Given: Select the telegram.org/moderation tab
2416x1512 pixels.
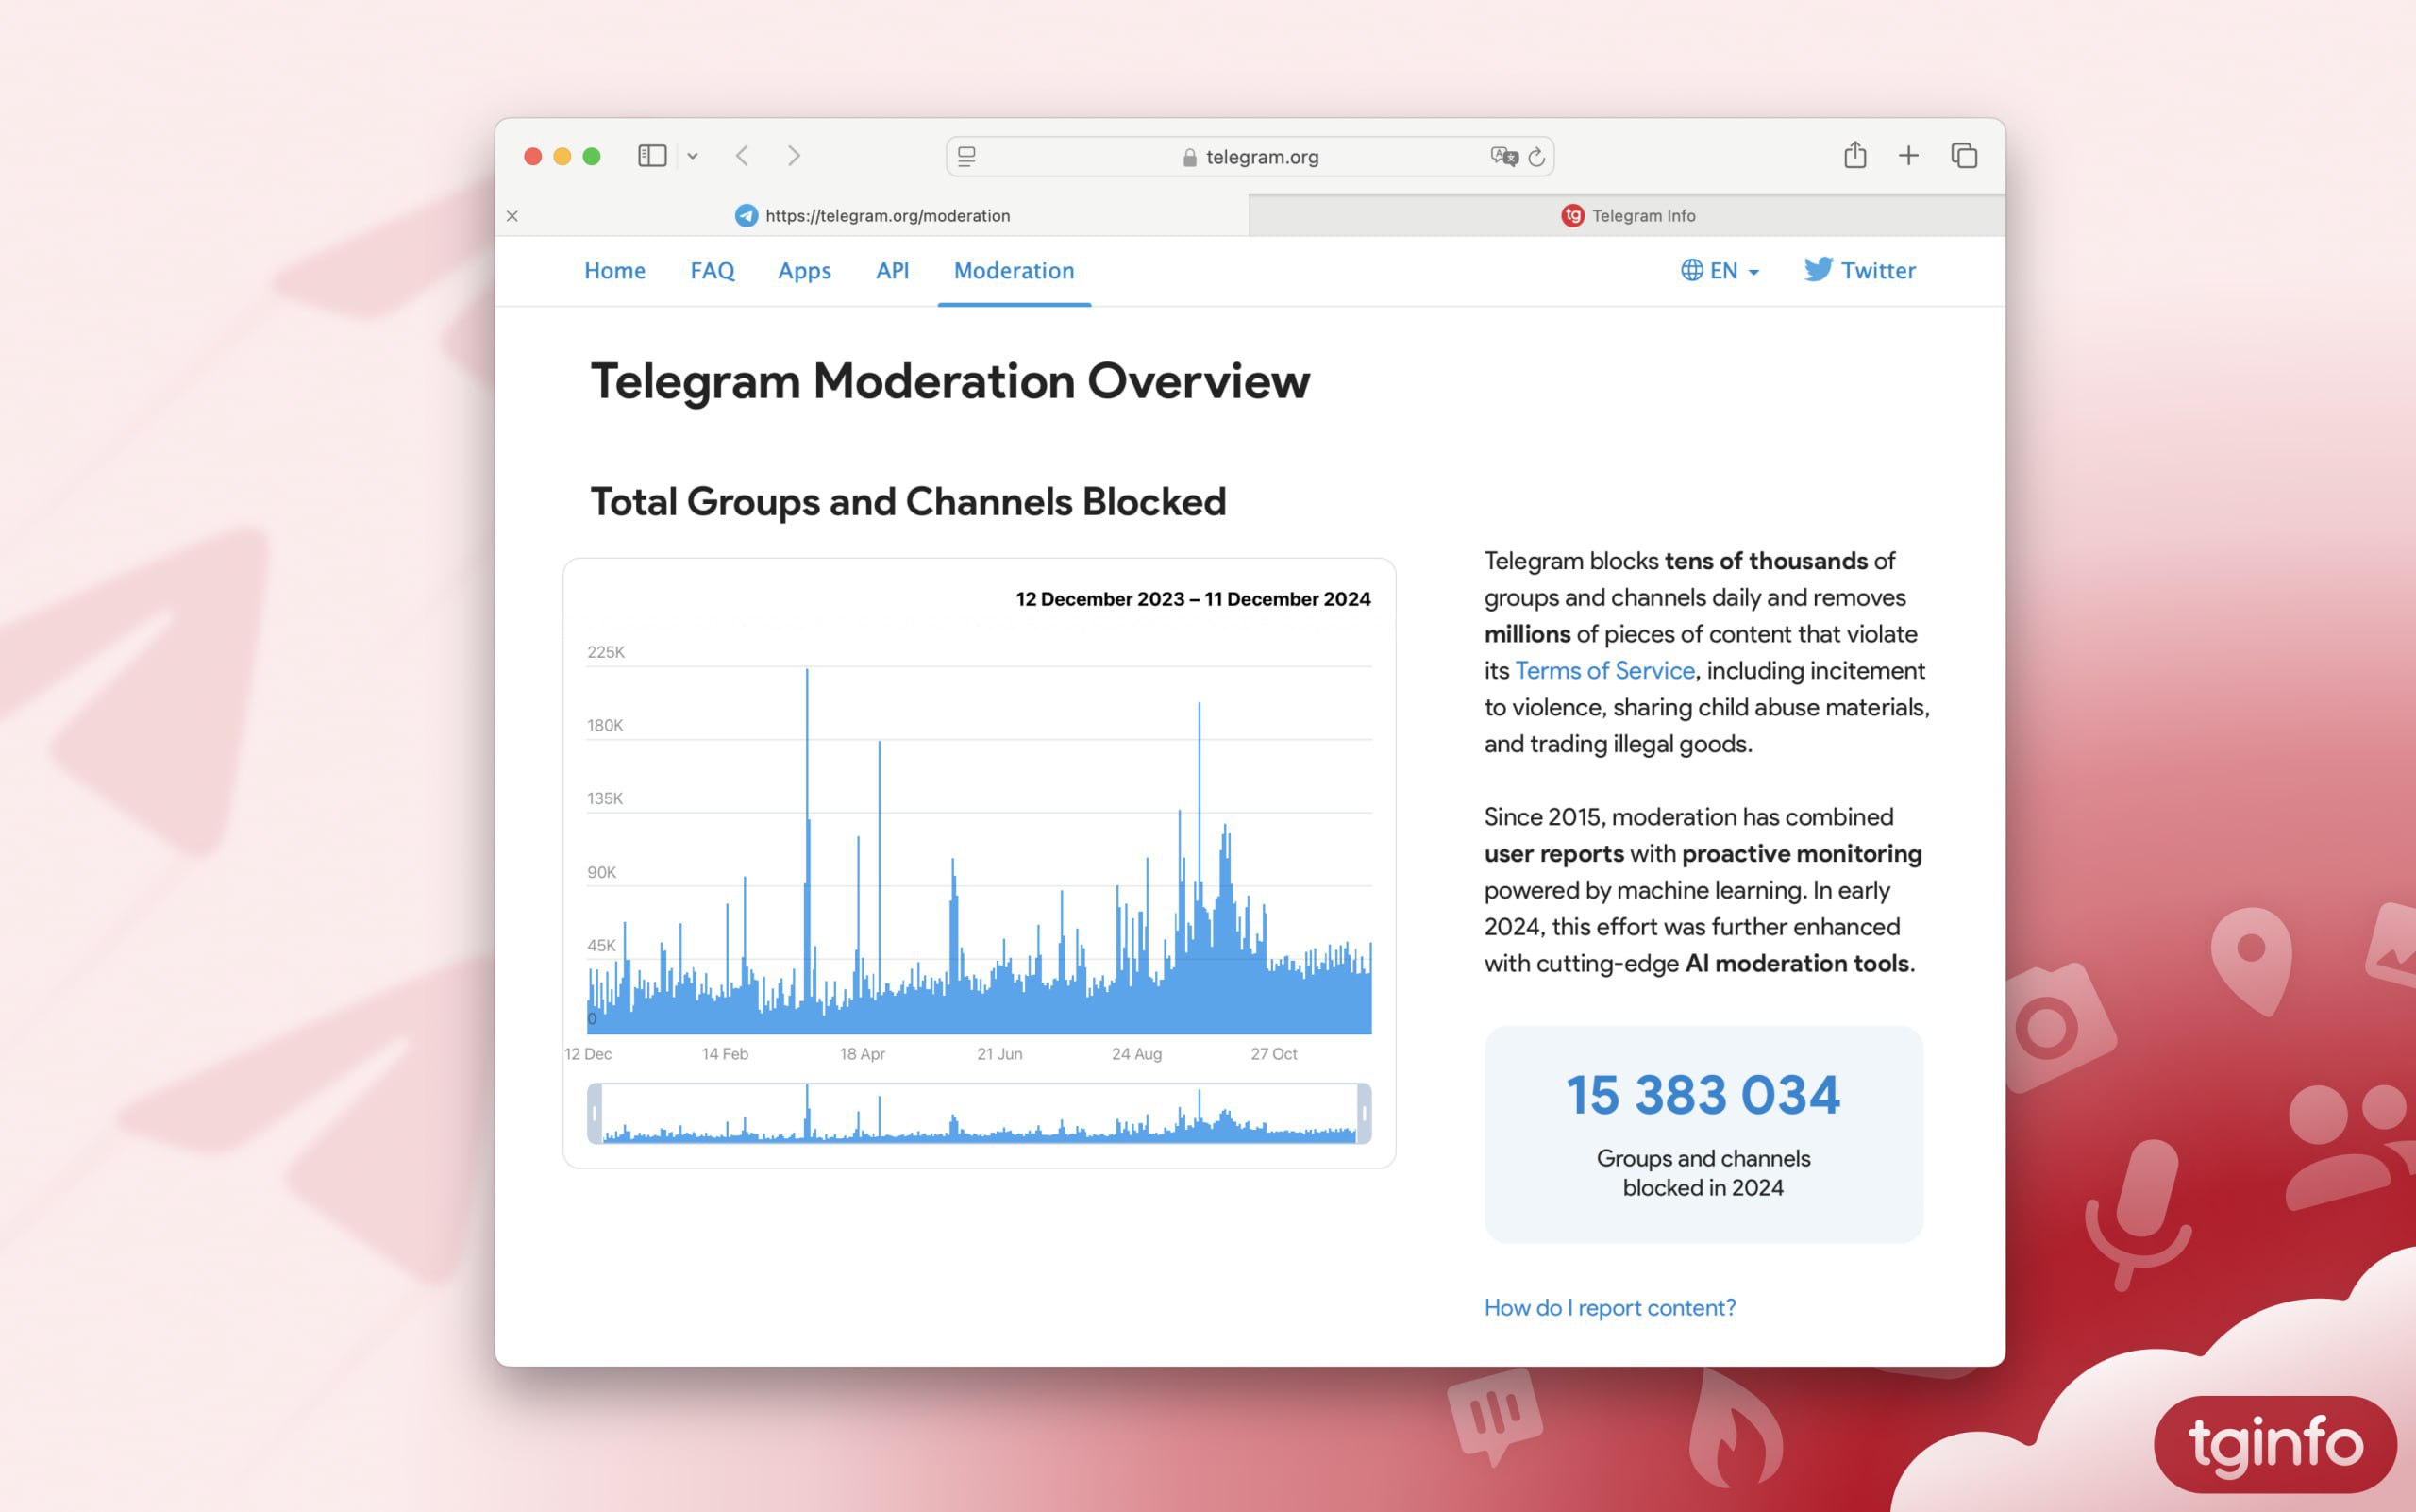Looking at the screenshot, I should pos(872,216).
